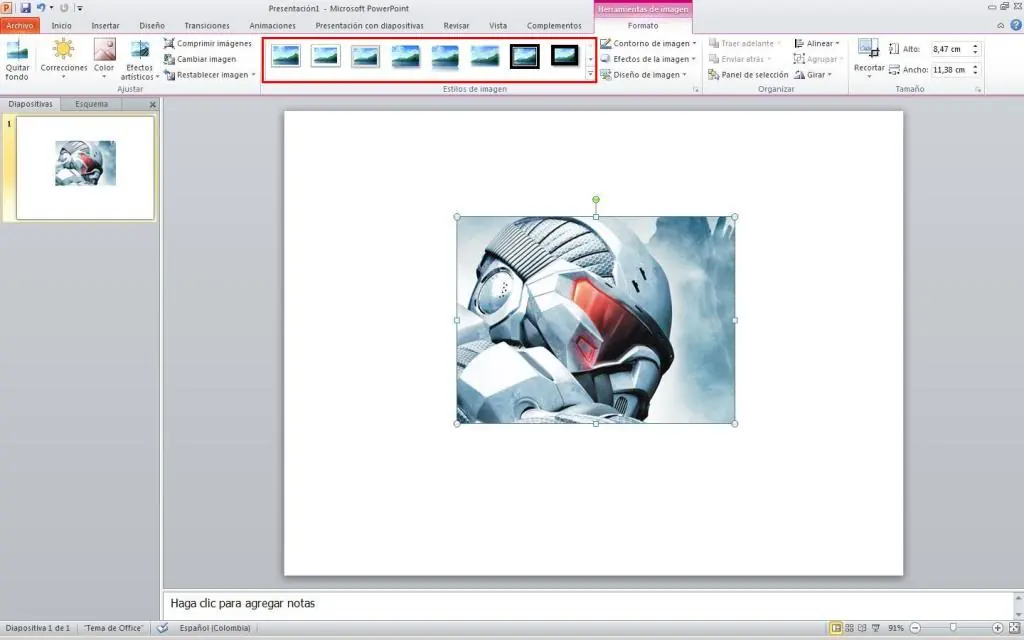This screenshot has height=640, width=1024.
Task: Apply the last black-bordered picture style
Action: [x=564, y=56]
